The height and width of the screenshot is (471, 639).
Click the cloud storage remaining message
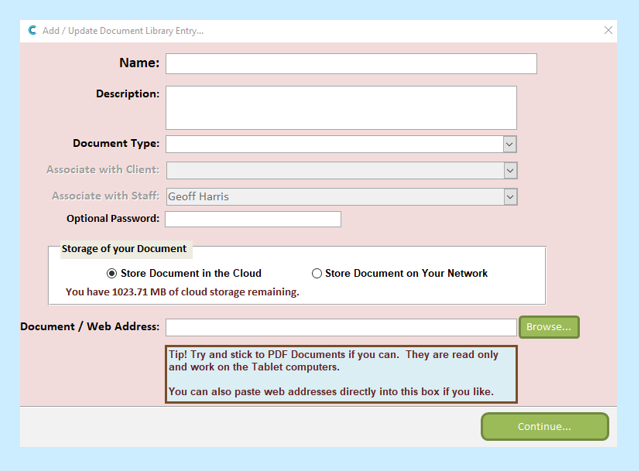click(183, 292)
